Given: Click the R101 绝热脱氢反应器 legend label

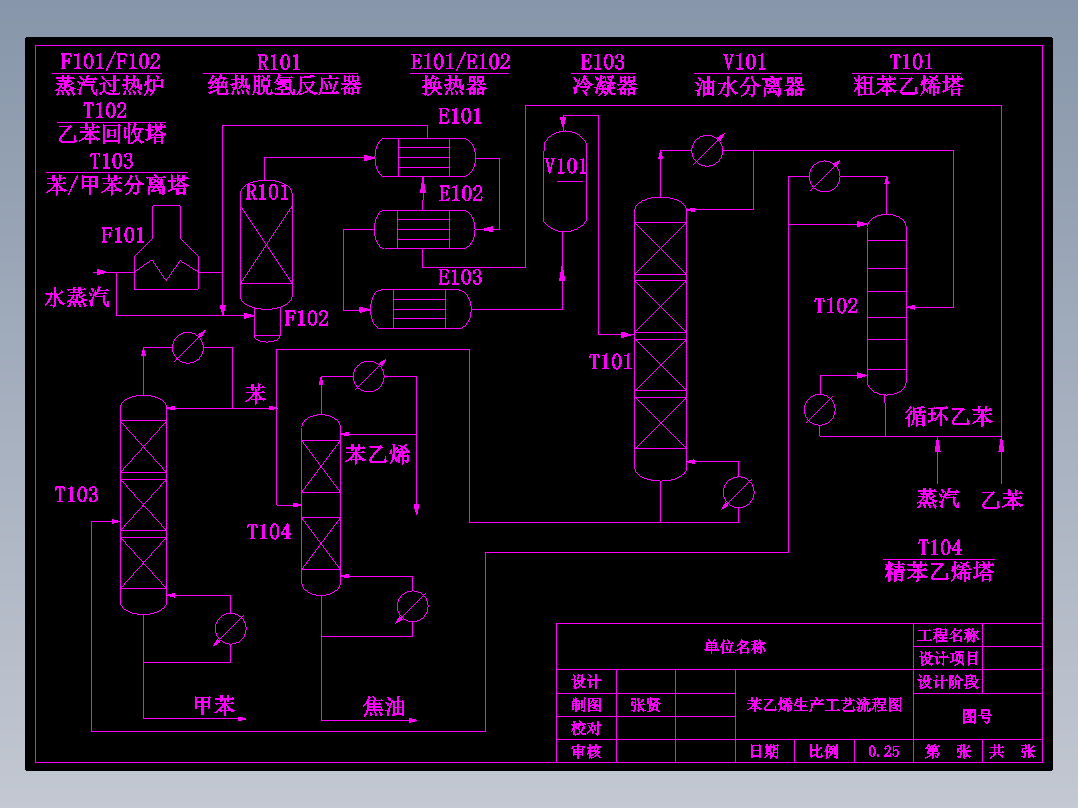Looking at the screenshot, I should (x=284, y=74).
